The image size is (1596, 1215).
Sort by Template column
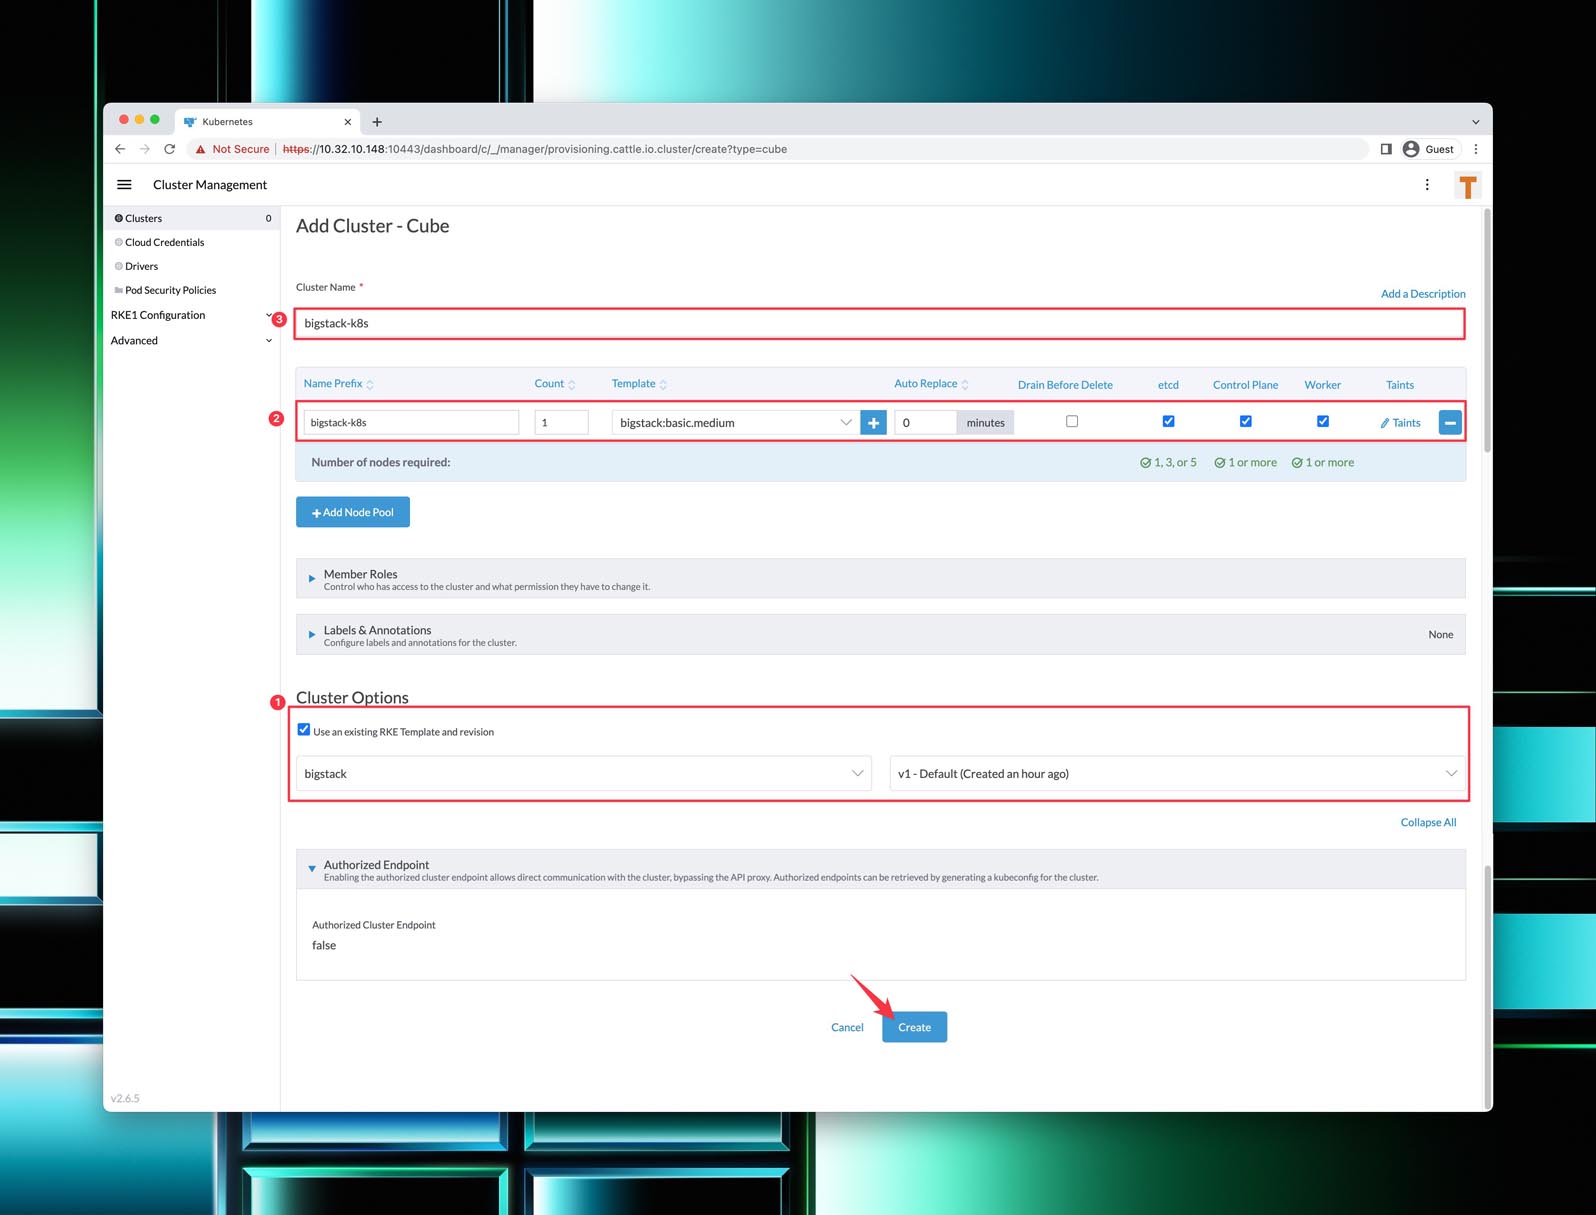point(640,384)
